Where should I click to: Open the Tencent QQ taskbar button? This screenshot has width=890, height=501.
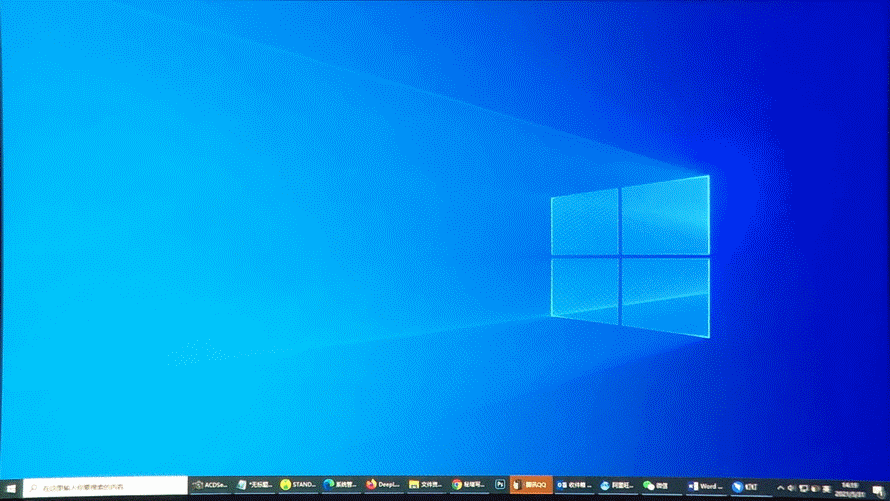click(531, 485)
